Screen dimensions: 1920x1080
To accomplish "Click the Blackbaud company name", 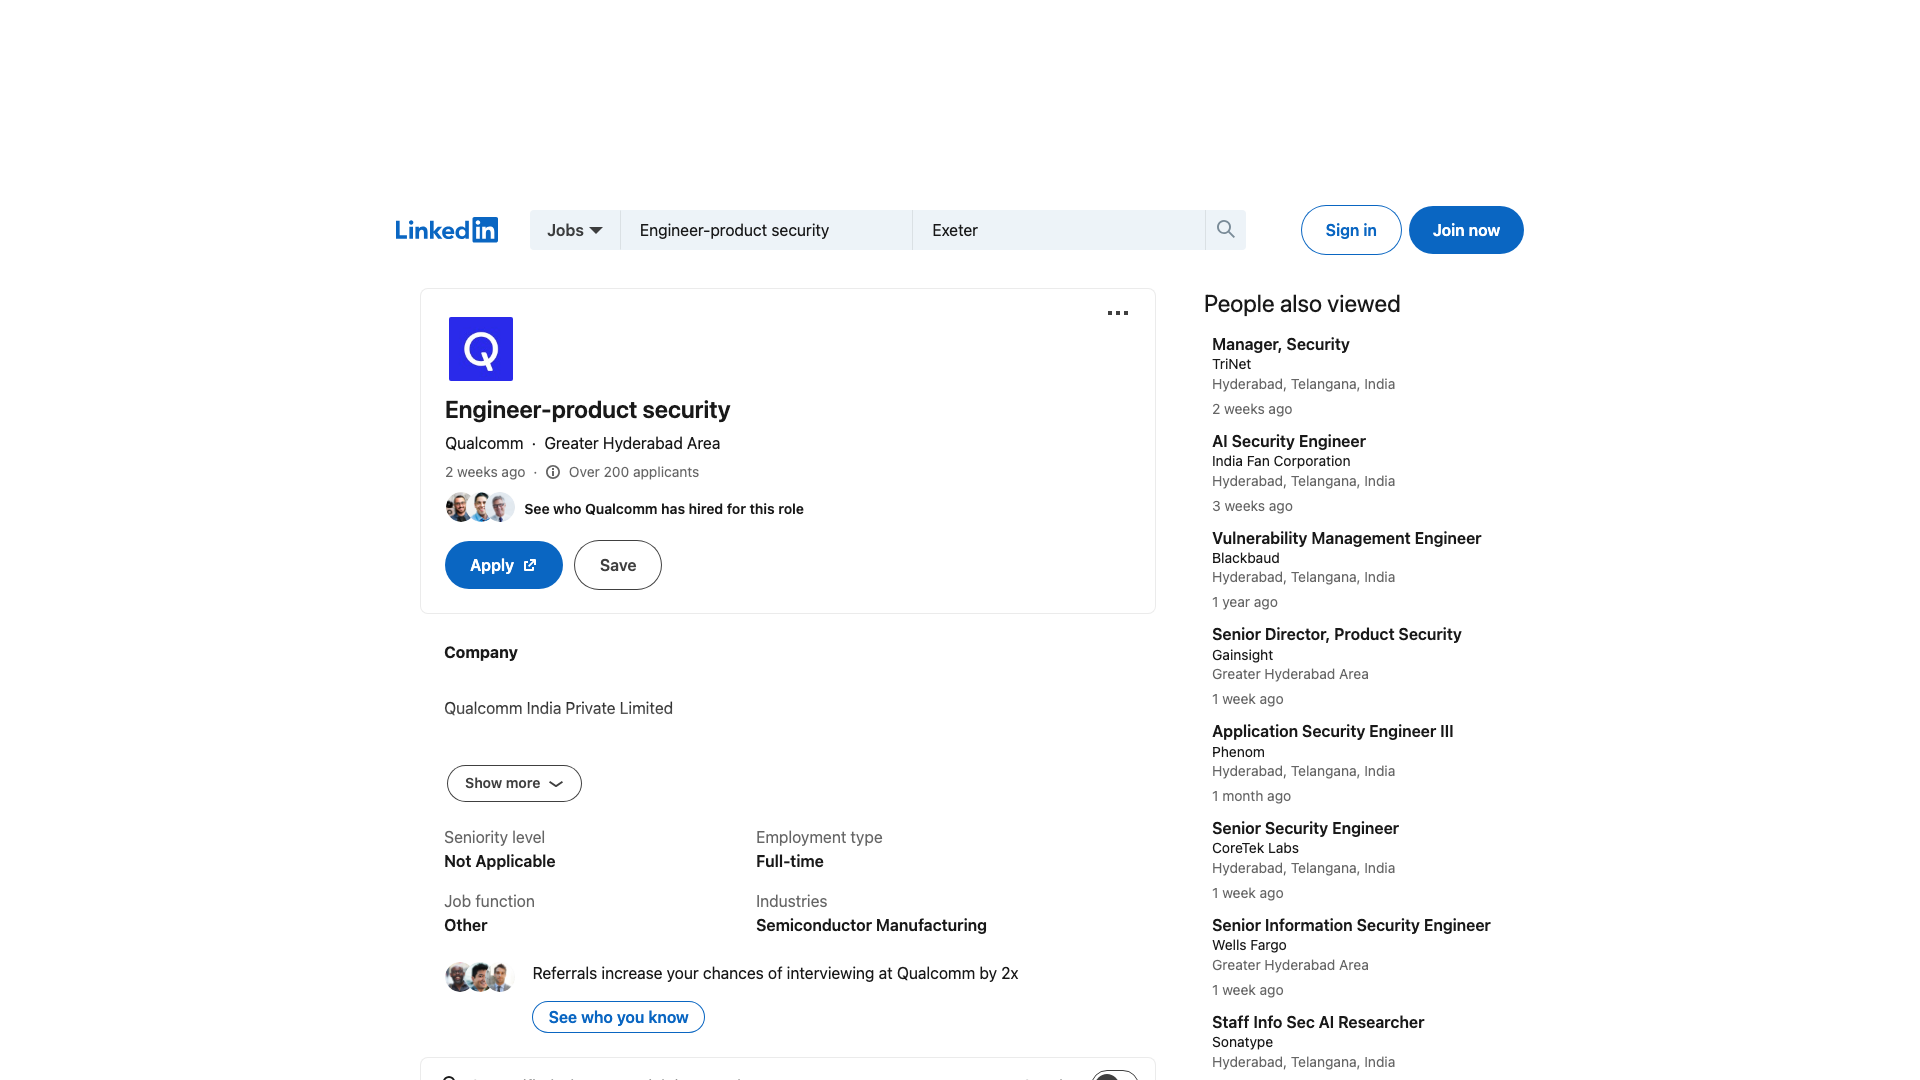I will coord(1246,558).
